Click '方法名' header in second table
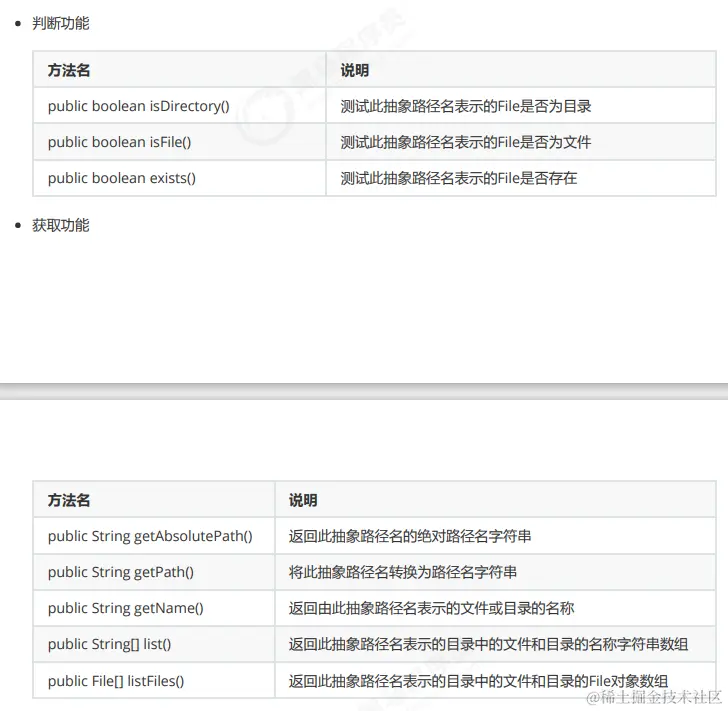728x711 pixels. pyautogui.click(x=69, y=500)
